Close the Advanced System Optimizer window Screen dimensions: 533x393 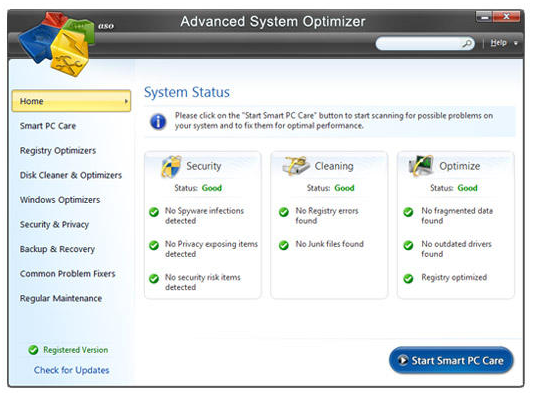(x=506, y=17)
